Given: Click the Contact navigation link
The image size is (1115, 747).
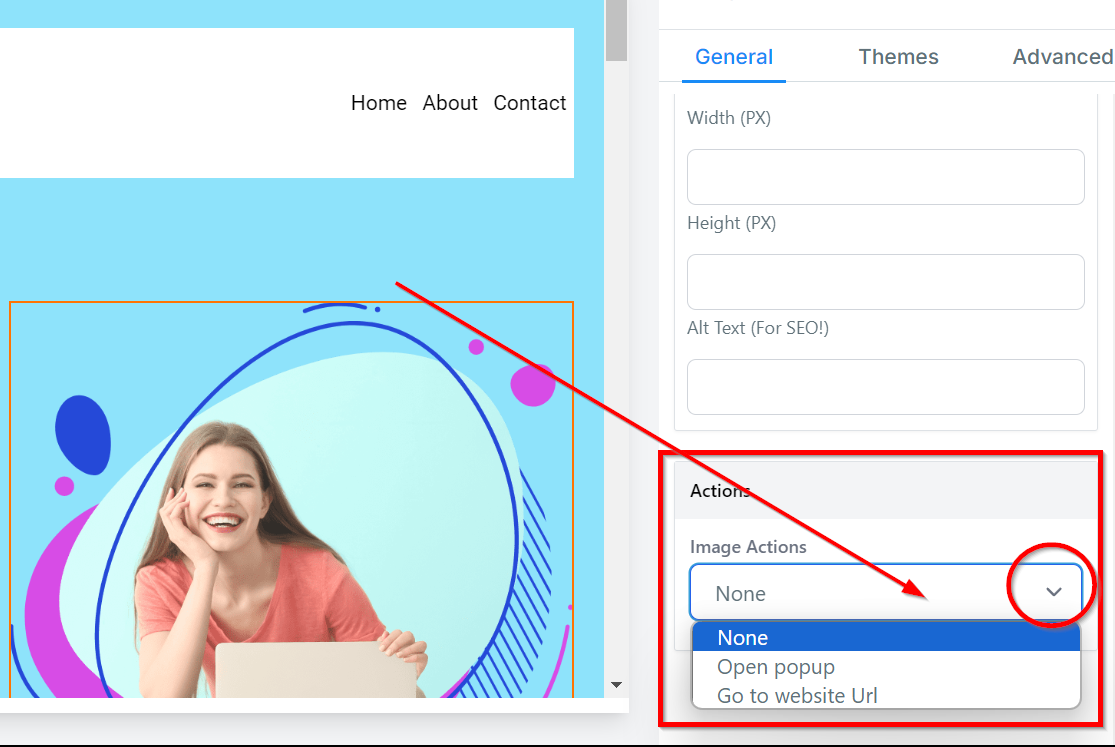Looking at the screenshot, I should 530,103.
